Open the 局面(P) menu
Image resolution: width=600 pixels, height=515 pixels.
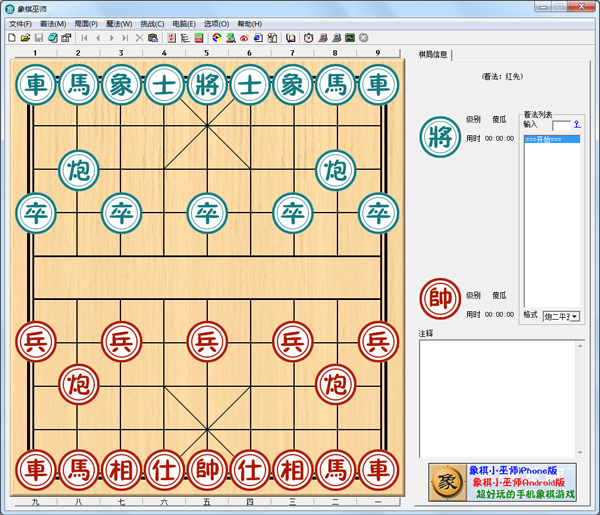tap(86, 24)
